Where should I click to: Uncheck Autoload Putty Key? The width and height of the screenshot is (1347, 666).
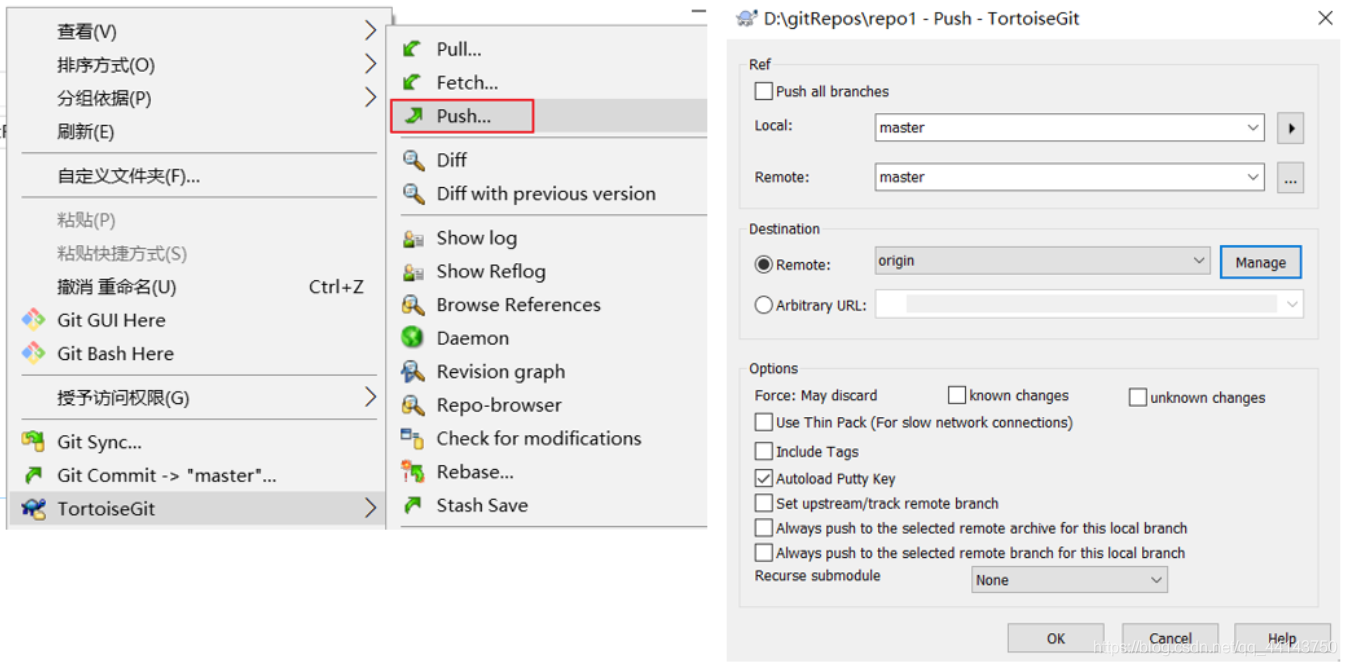coord(764,478)
